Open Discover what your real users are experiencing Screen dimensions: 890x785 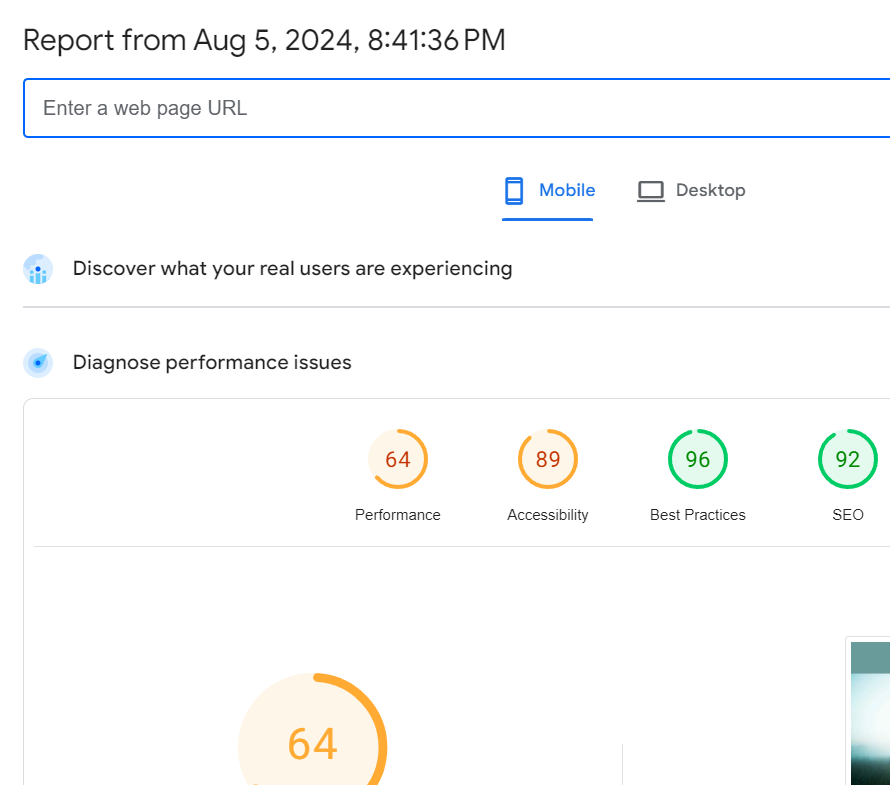point(292,268)
